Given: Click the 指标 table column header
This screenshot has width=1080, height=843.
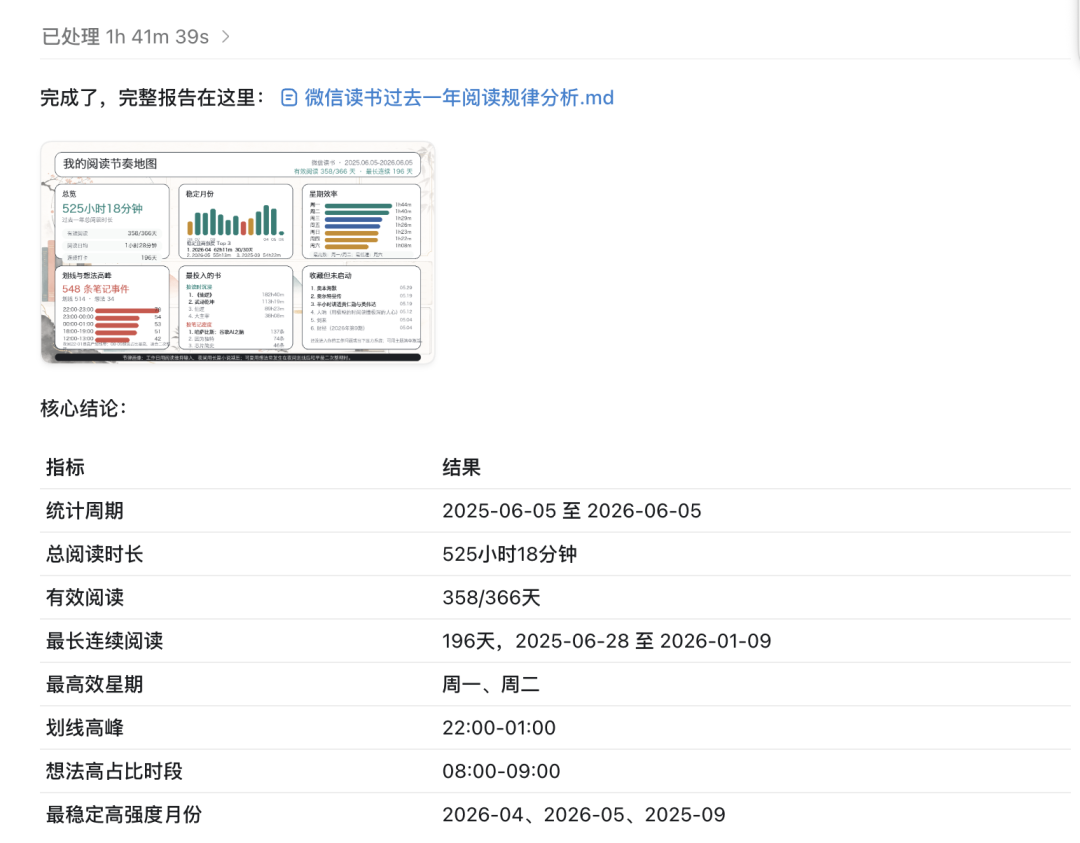Looking at the screenshot, I should click(x=65, y=468).
